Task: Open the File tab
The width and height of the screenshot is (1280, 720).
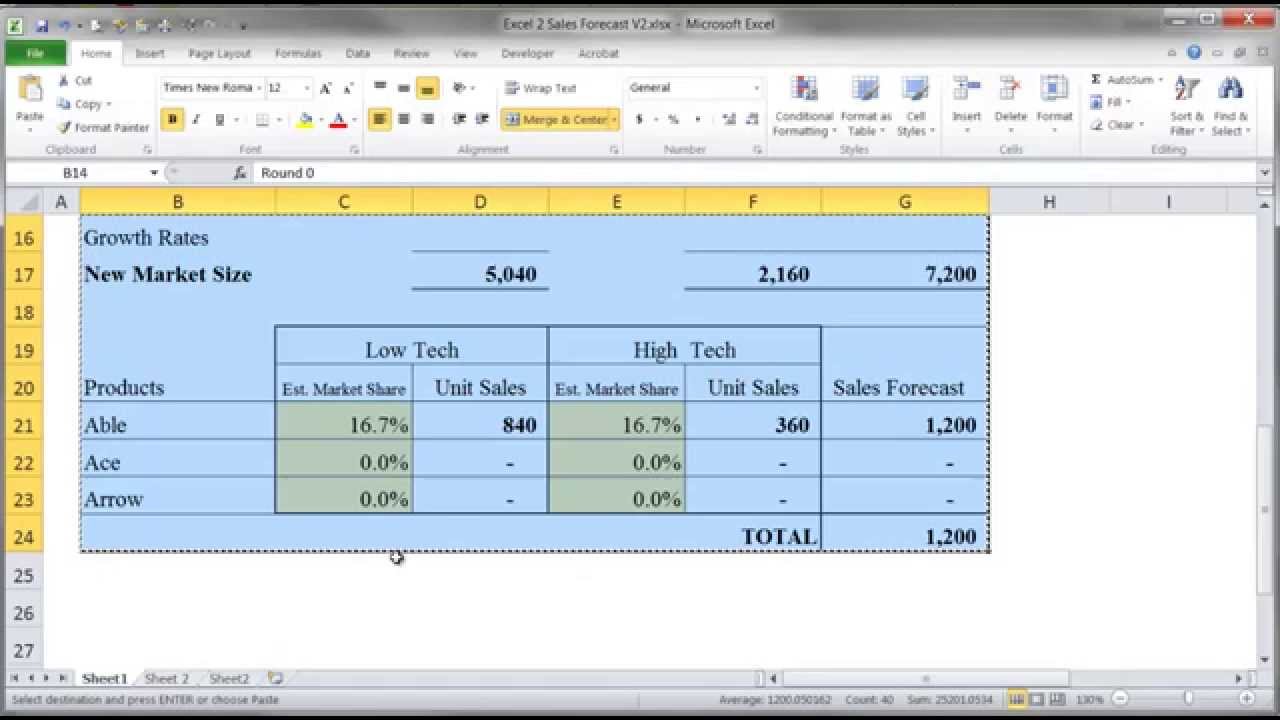Action: (35, 53)
